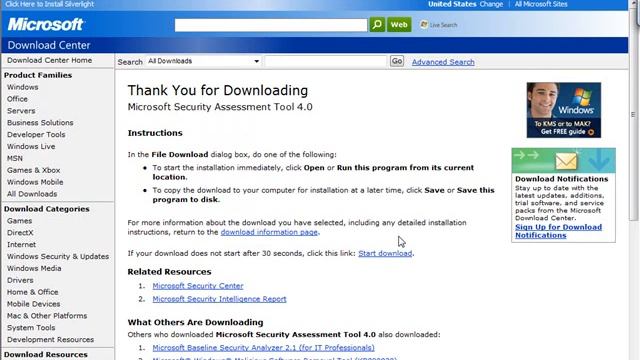Screen dimensions: 640x360
Task: Open Windows Security & Updates category
Action: click(x=58, y=256)
